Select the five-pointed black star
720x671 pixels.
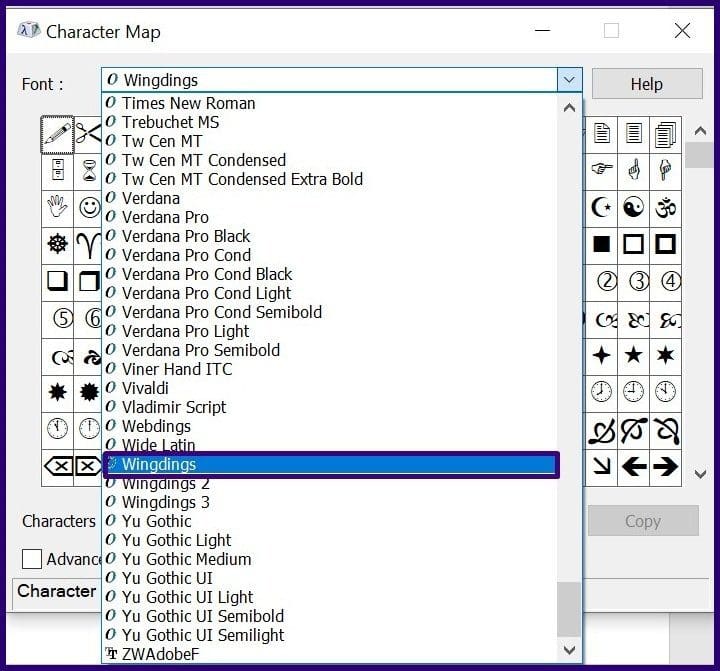634,355
